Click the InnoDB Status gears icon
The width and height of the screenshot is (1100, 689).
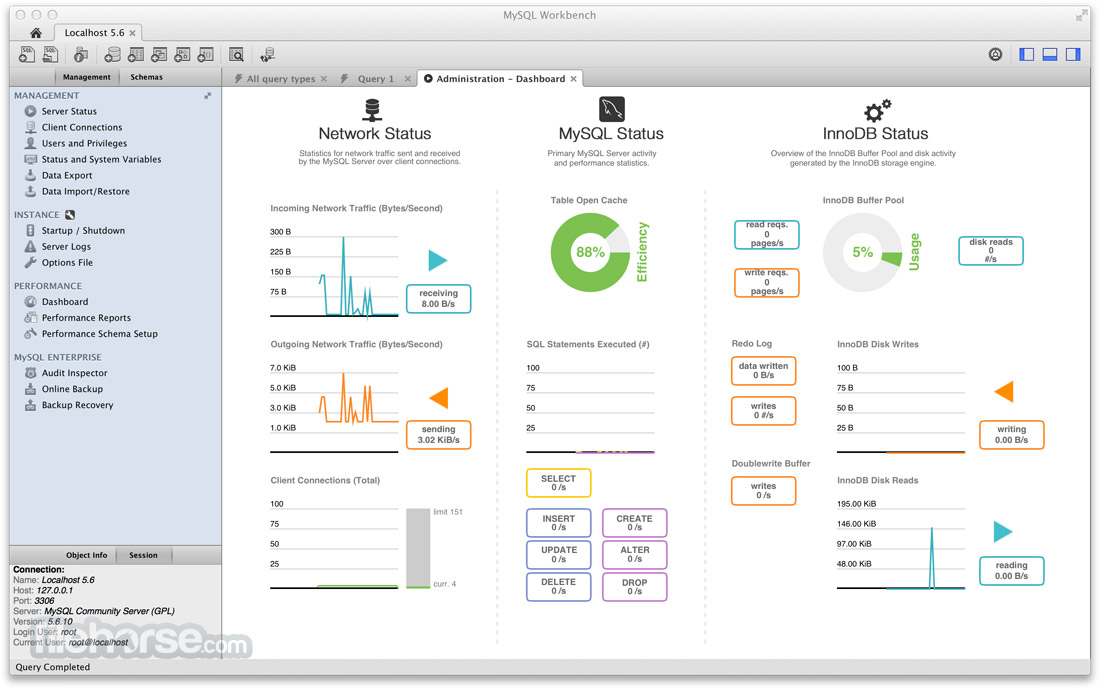click(x=877, y=110)
